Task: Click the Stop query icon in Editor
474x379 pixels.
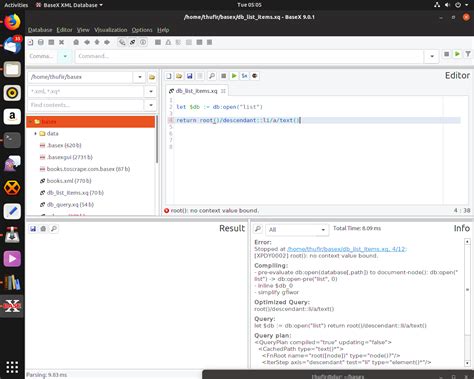Action: click(x=224, y=76)
